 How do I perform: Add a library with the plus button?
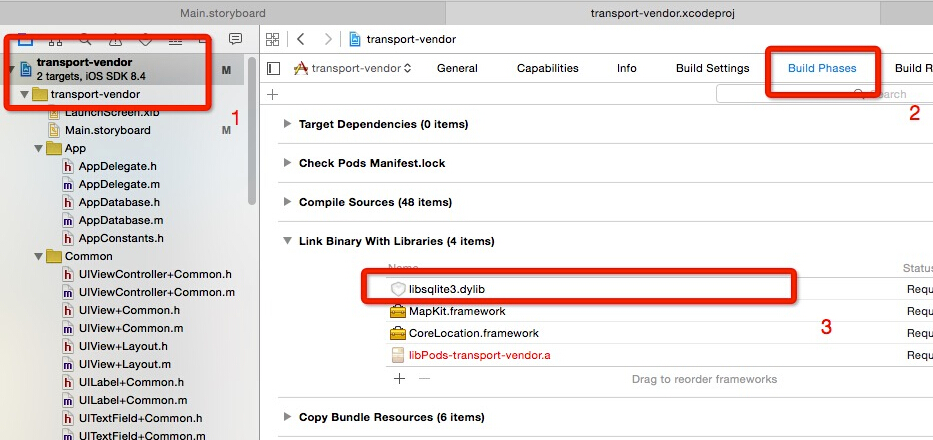(399, 379)
